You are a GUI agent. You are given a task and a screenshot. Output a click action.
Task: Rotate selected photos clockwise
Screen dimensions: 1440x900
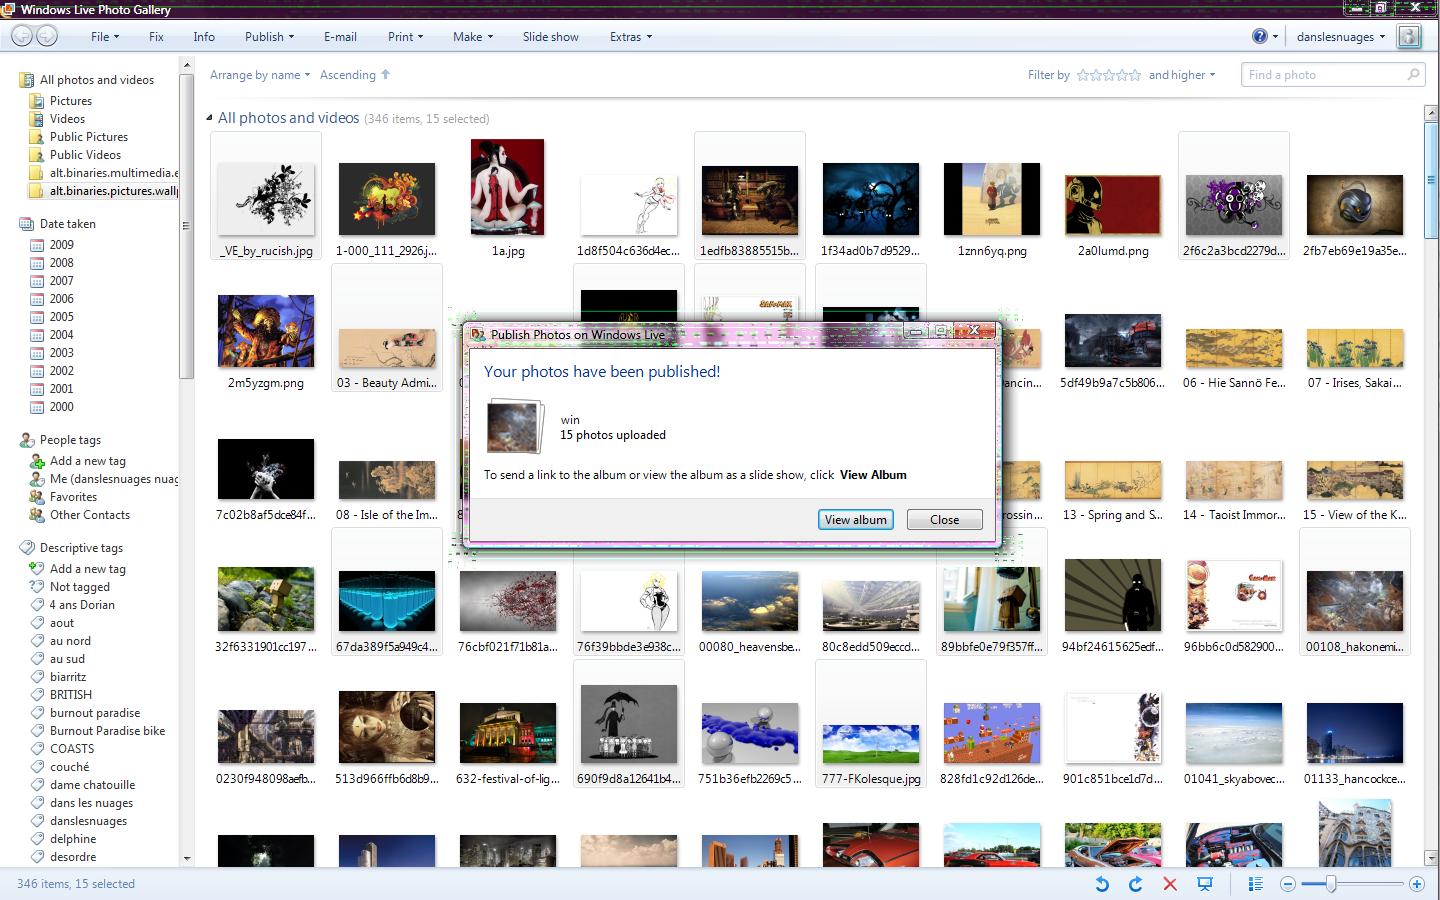[x=1135, y=884]
